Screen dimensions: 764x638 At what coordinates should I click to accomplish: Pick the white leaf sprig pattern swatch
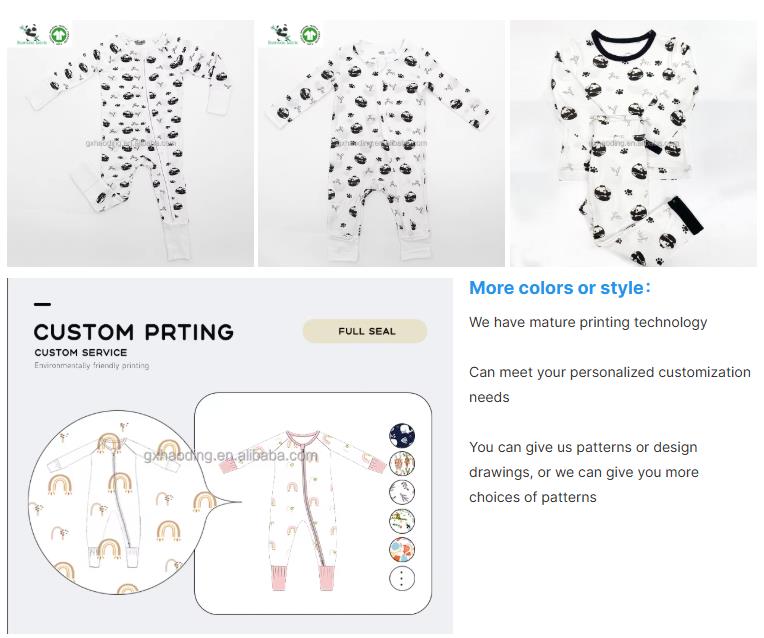(402, 492)
